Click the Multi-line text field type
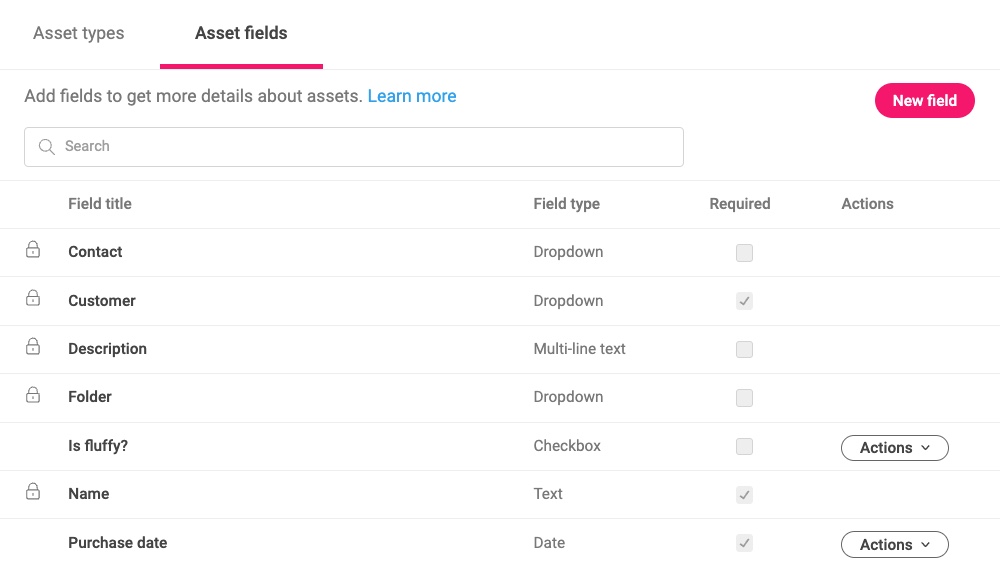 click(x=580, y=349)
